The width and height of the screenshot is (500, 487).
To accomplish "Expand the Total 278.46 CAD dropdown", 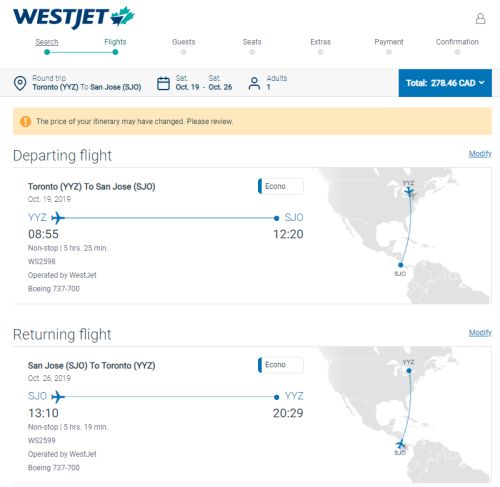I will tap(445, 83).
